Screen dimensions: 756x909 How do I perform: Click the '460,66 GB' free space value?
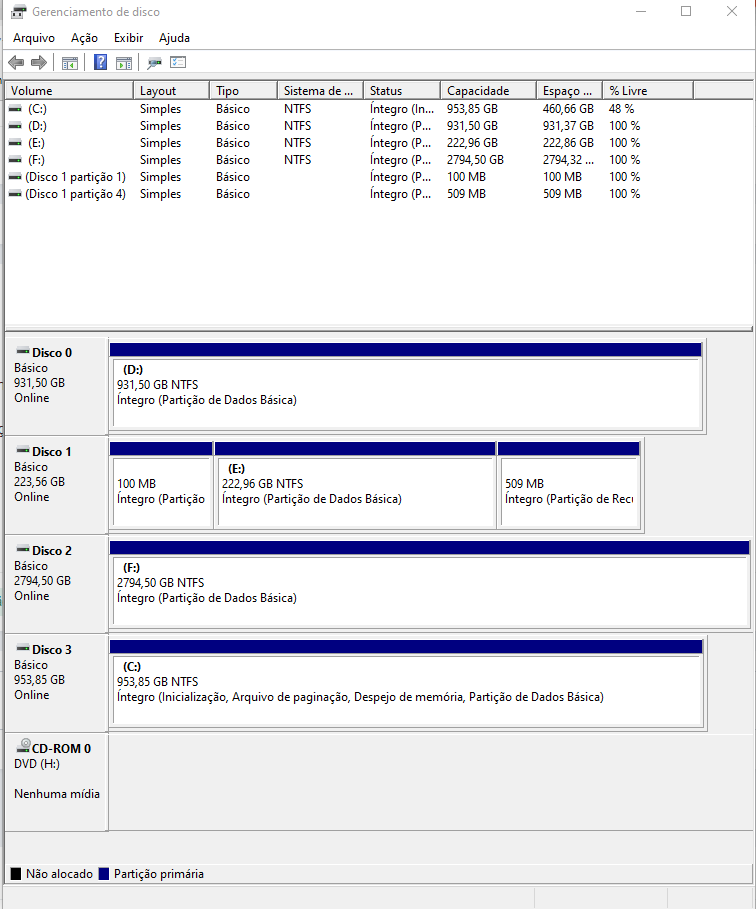568,109
